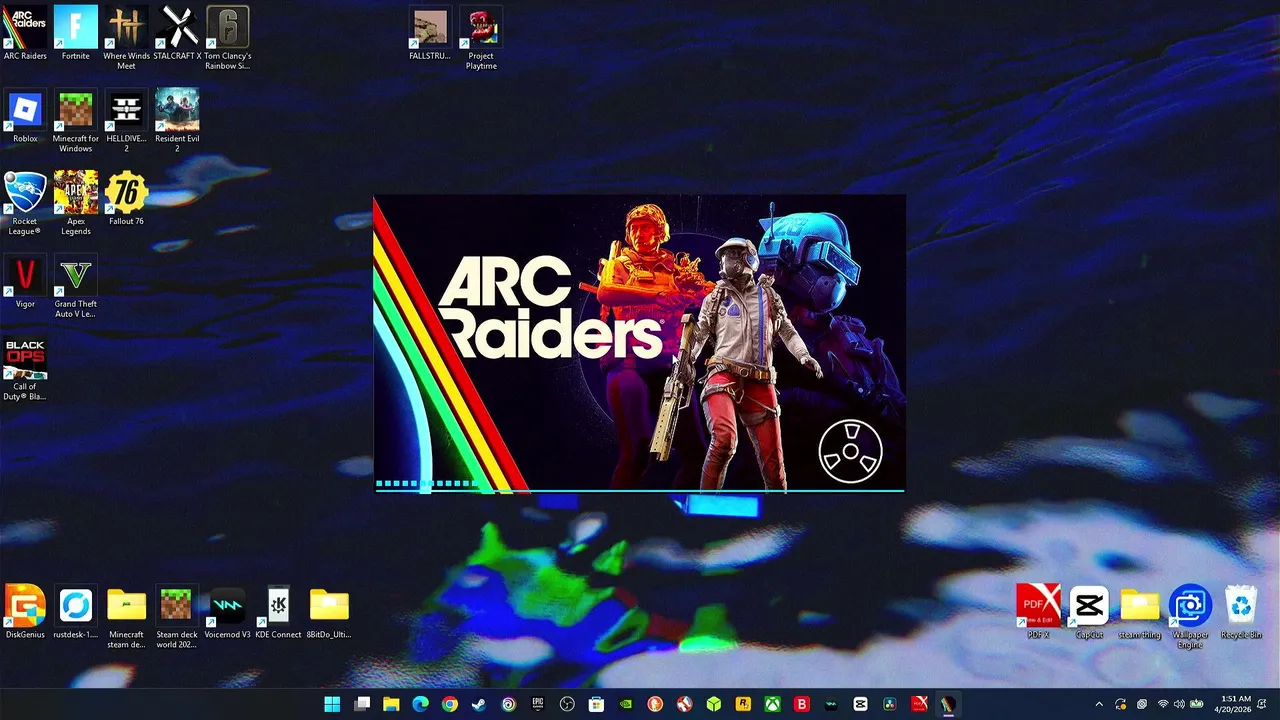Open DuckDuckGo browser from the taskbar

tap(655, 704)
